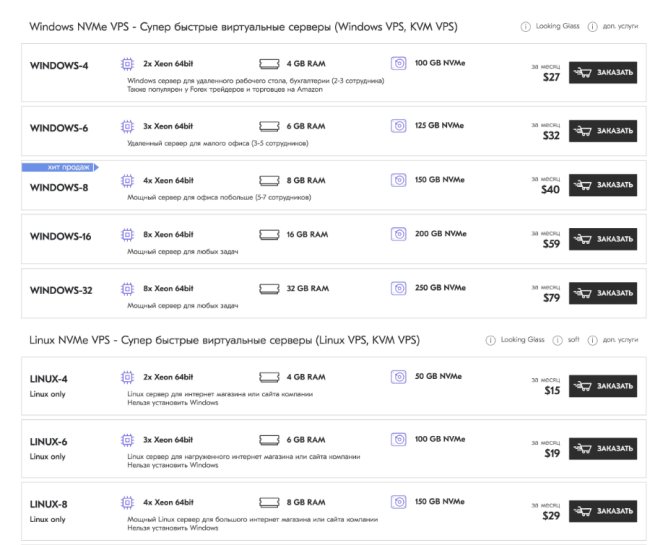
Task: Order the LINUX-4 plan
Action: pos(603,386)
